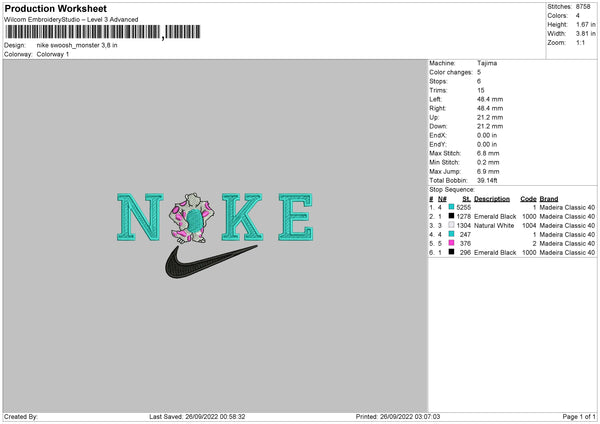Click stitch count 5255 in row 1
Image resolution: width=600 pixels, height=424 pixels.
(x=463, y=207)
